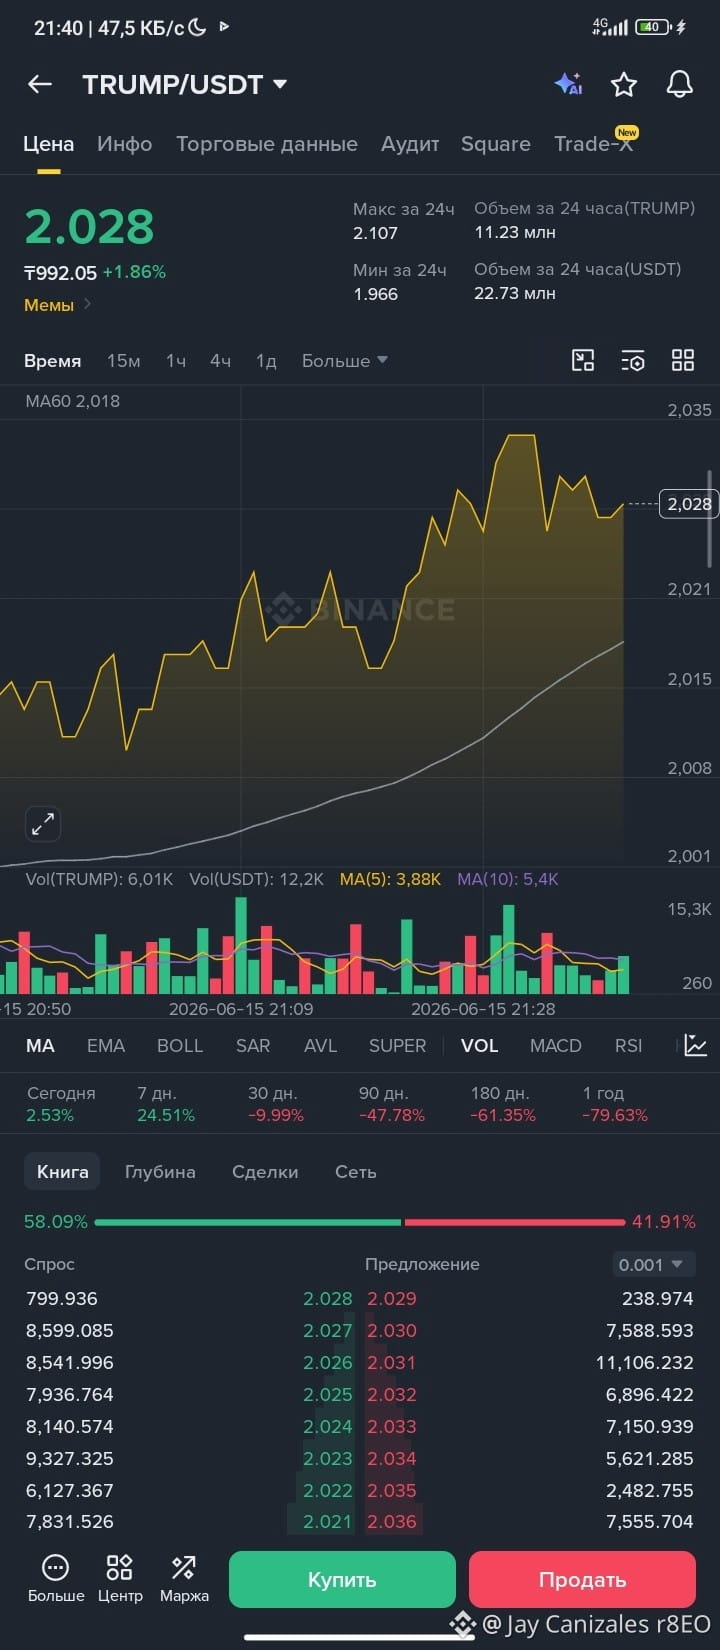Image resolution: width=720 pixels, height=1650 pixels.
Task: Expand chart to fullscreen
Action: click(x=43, y=824)
